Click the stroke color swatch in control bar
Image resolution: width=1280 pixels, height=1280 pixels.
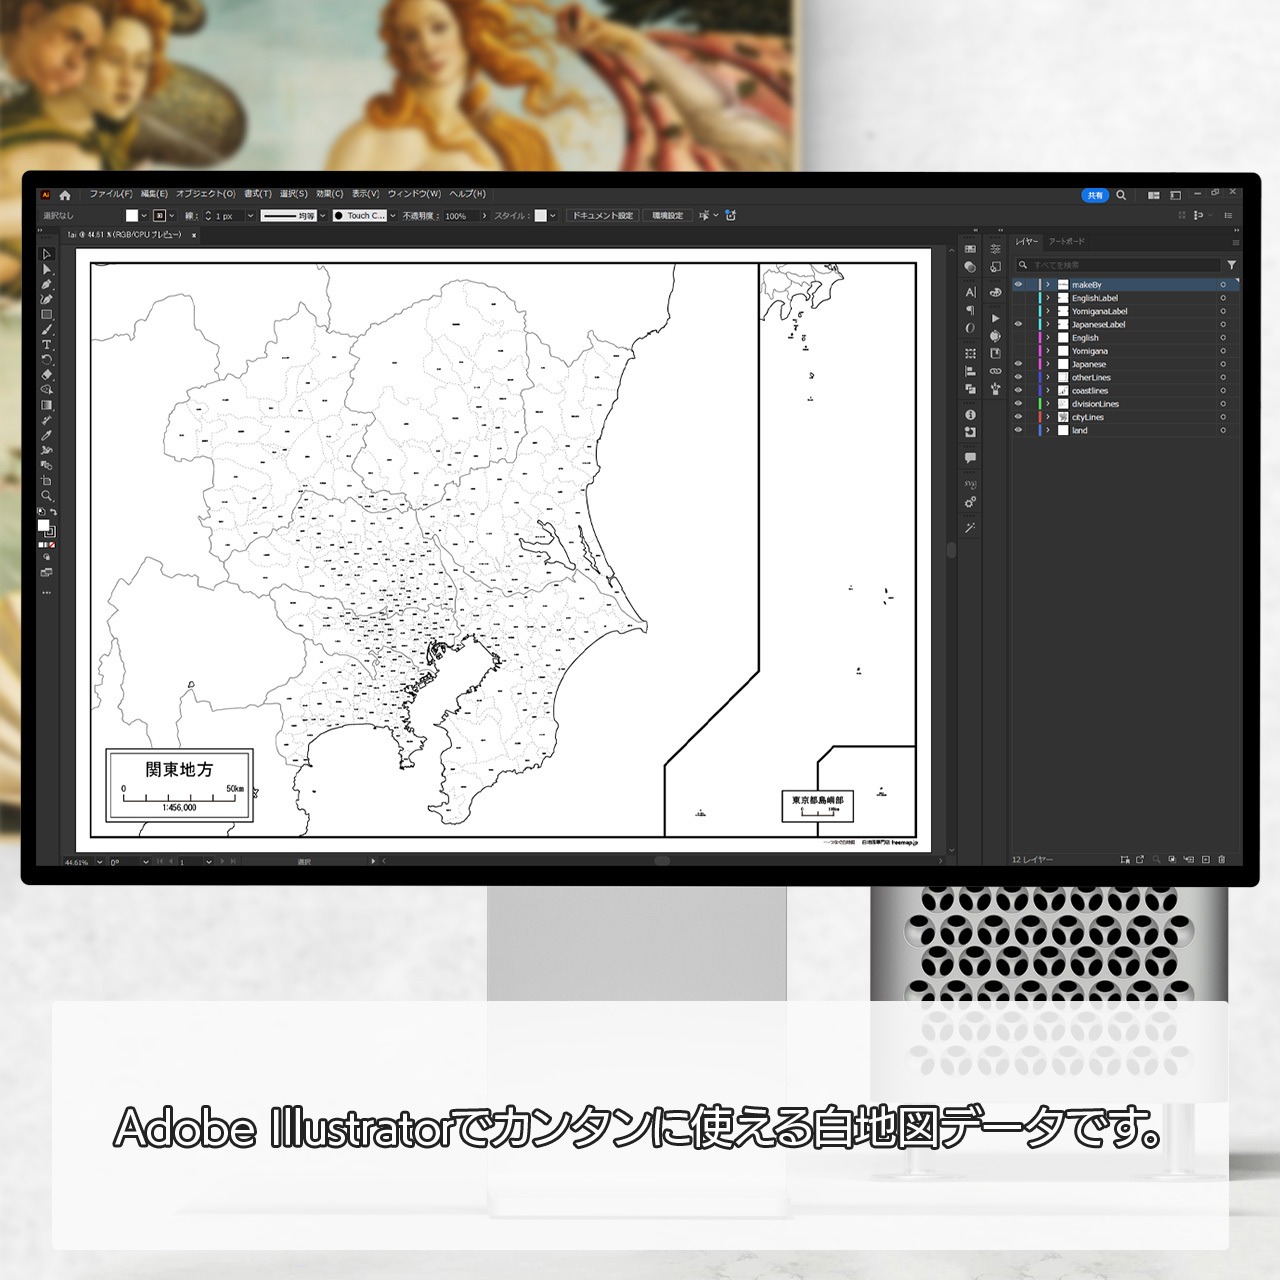159,216
